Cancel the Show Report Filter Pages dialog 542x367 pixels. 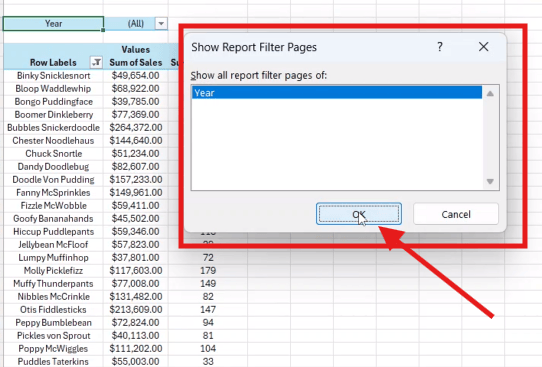(456, 214)
